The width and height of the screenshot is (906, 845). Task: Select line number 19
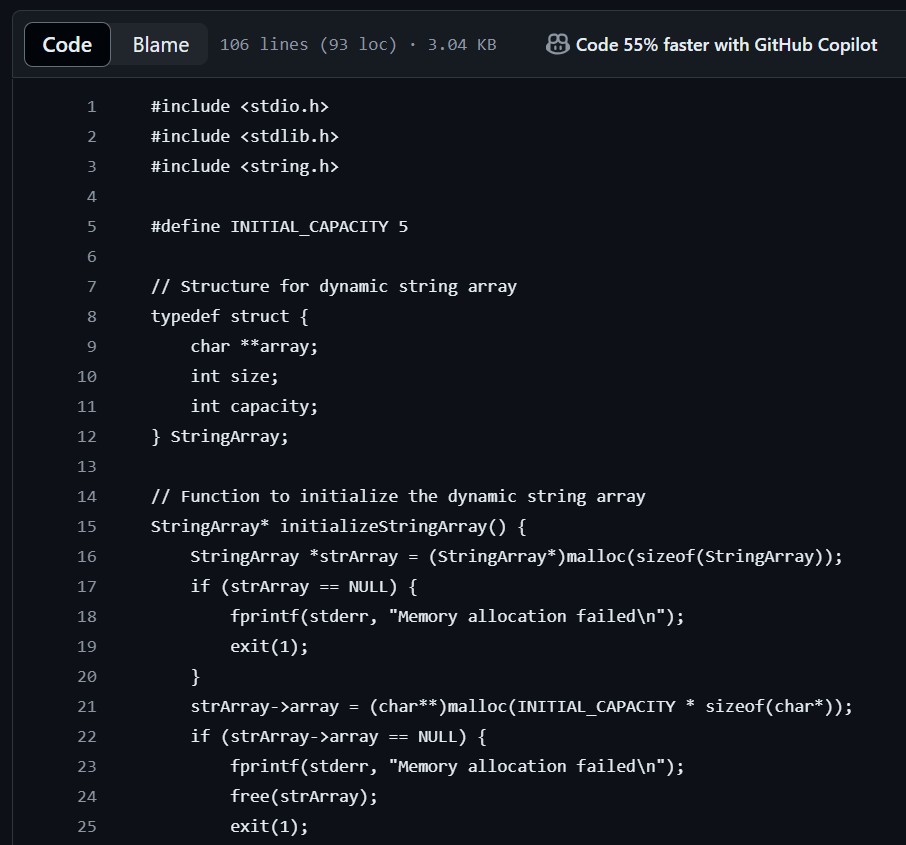tap(87, 647)
